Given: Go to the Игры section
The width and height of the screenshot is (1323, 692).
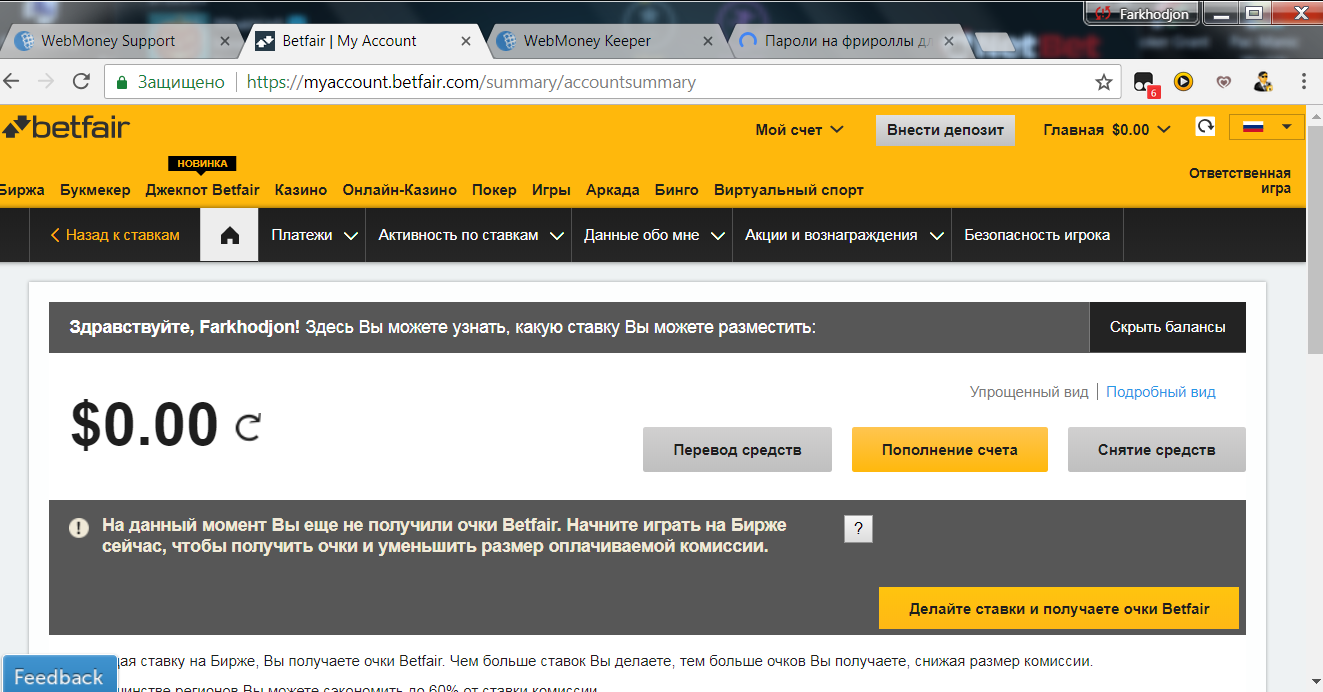Looking at the screenshot, I should point(551,190).
